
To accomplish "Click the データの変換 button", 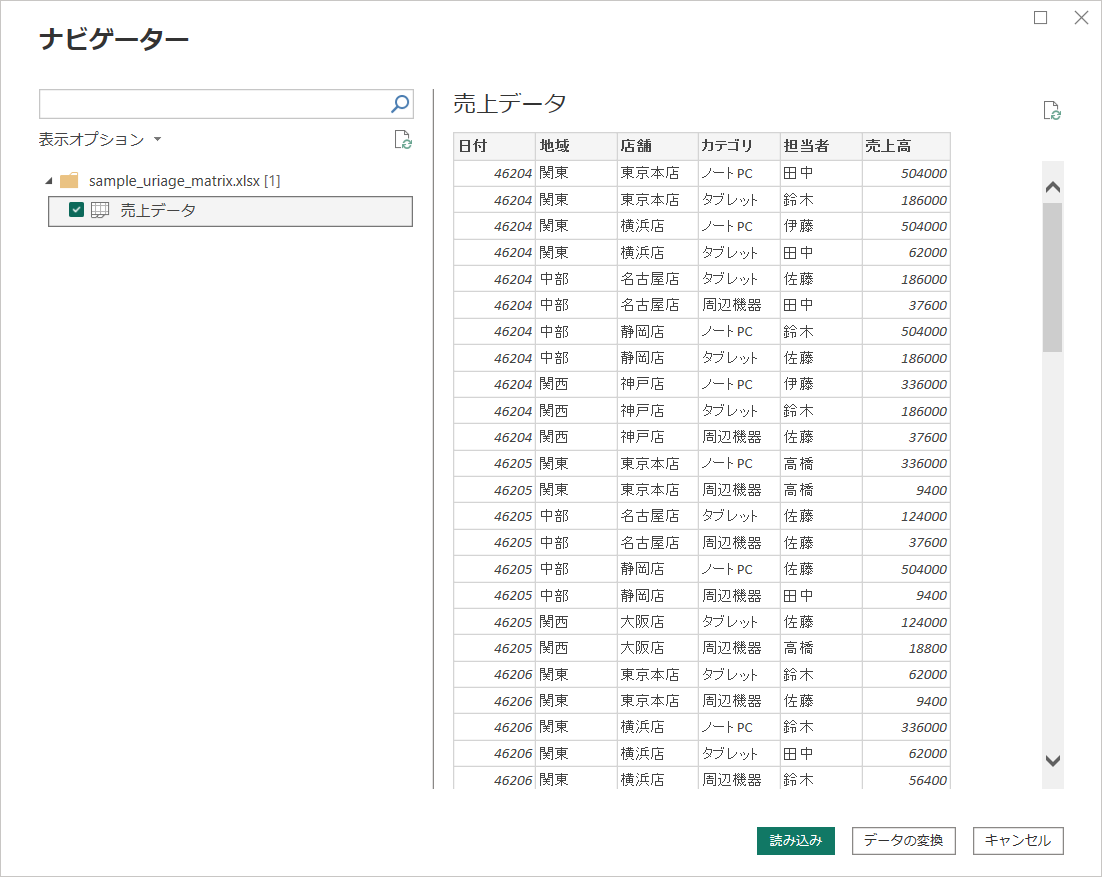I will click(903, 840).
